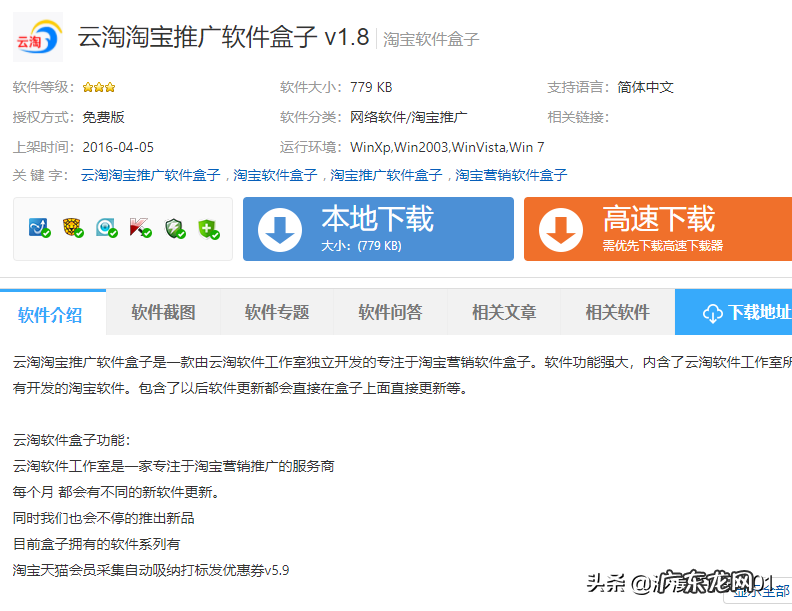Viewport: 792px width, 611px height.
Task: Click the line 同时我们也会不停的推出新品
Action: pos(104,518)
